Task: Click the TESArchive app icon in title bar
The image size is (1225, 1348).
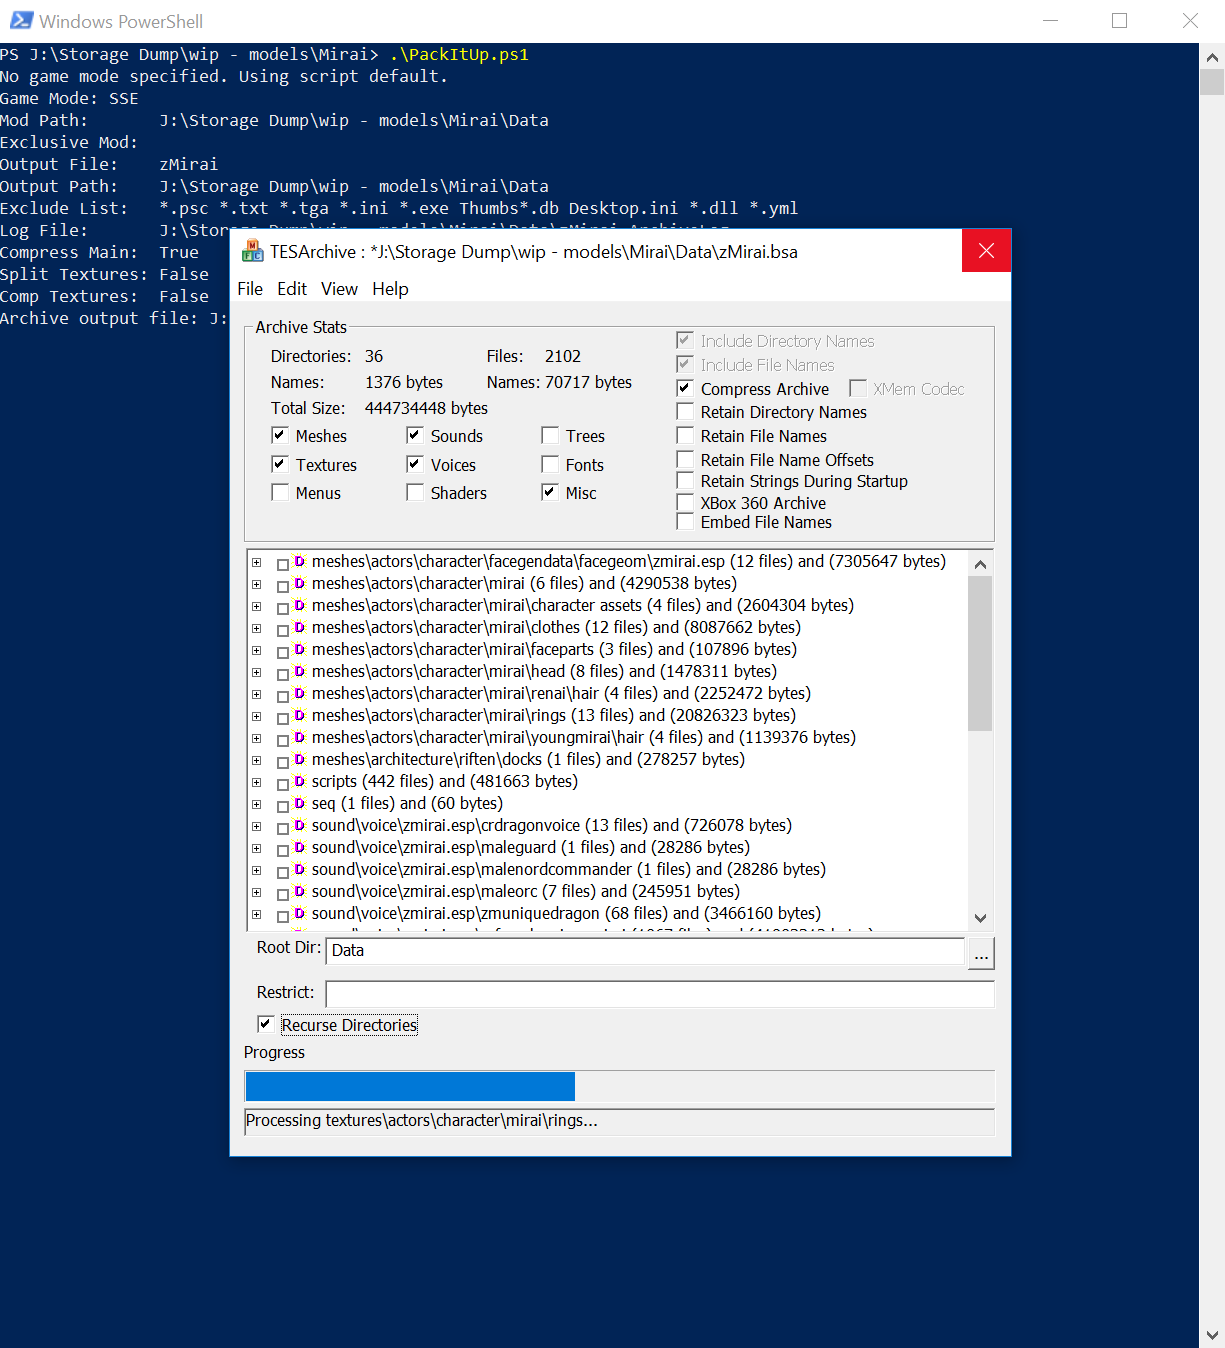Action: click(253, 252)
